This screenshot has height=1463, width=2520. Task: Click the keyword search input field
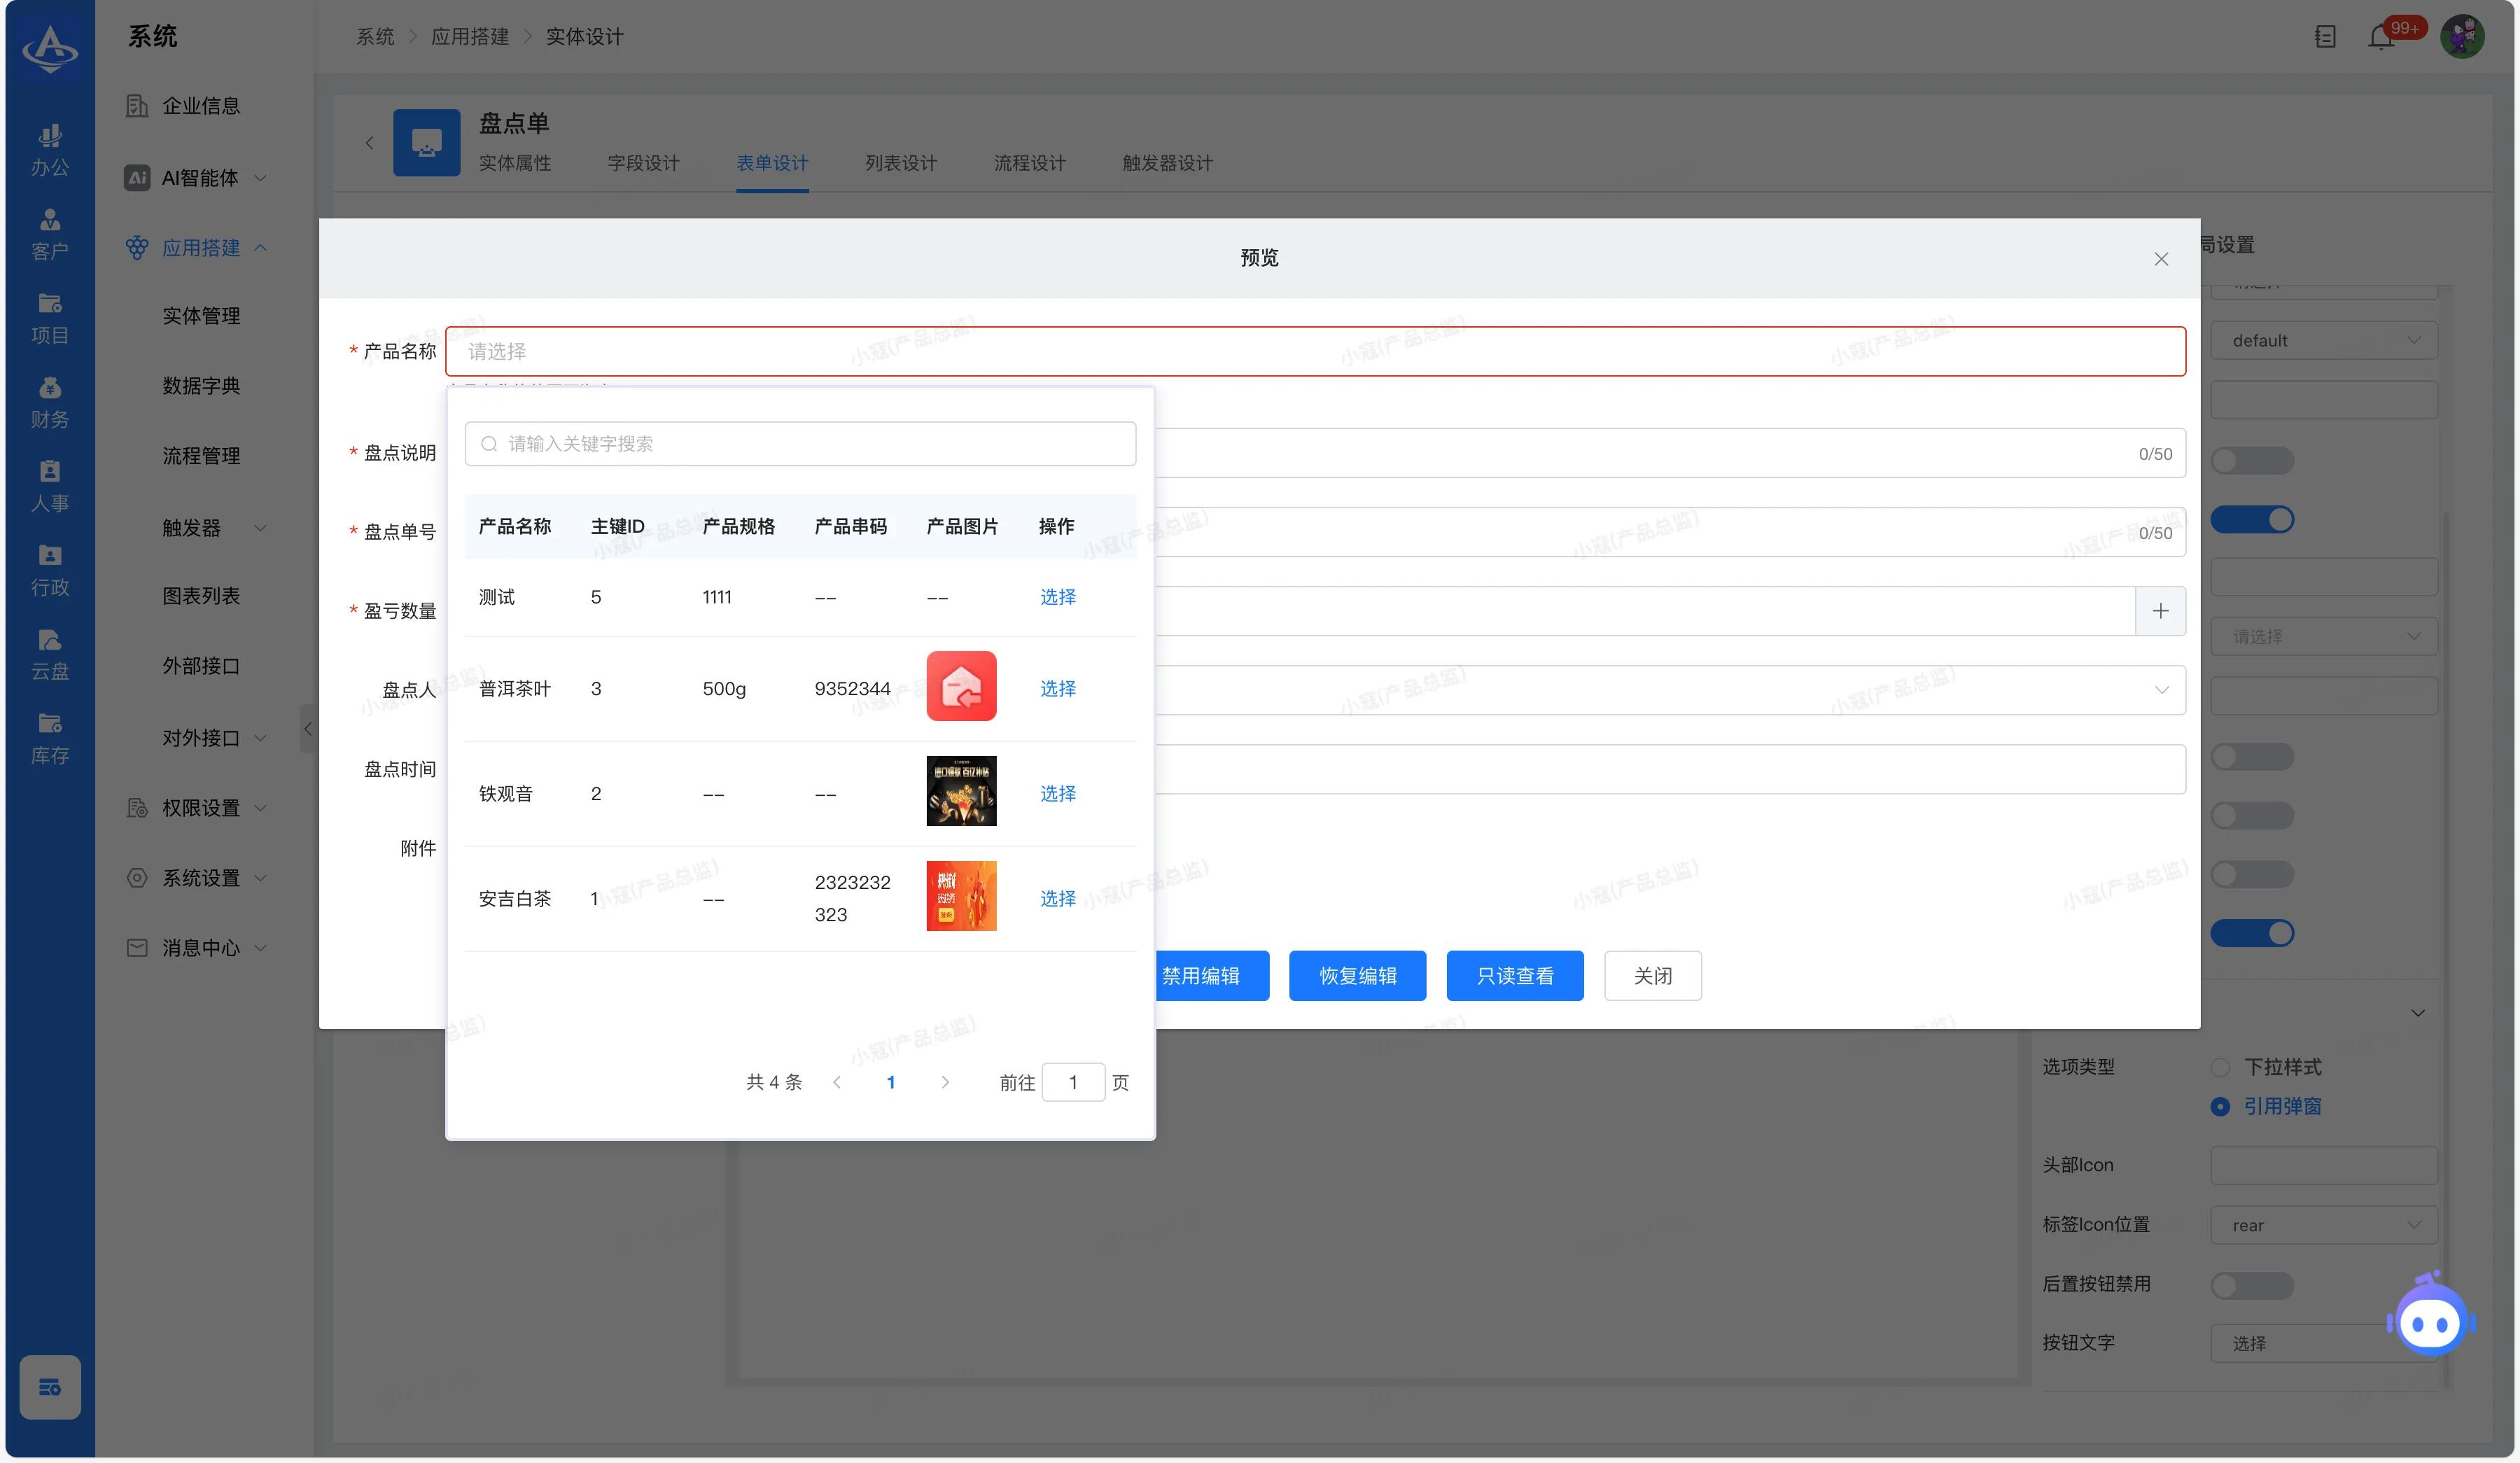(800, 444)
